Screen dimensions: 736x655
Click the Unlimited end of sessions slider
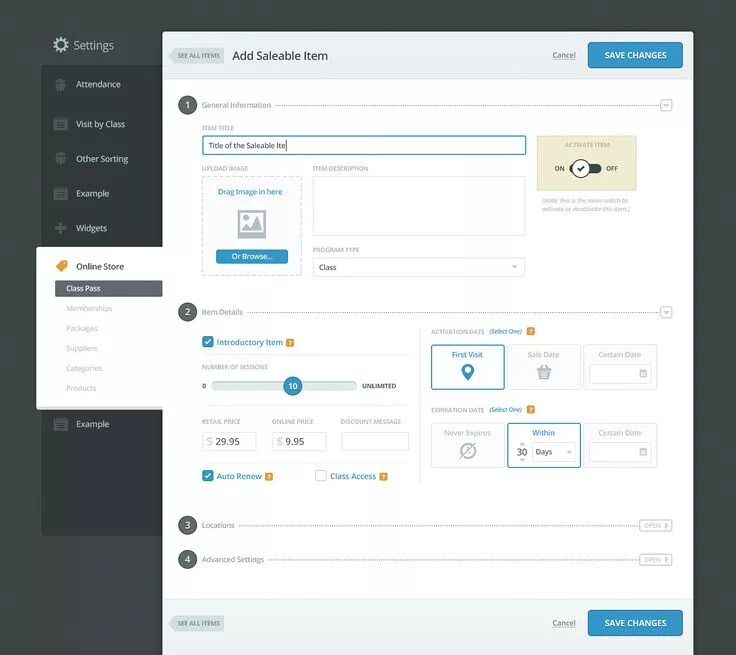(379, 386)
